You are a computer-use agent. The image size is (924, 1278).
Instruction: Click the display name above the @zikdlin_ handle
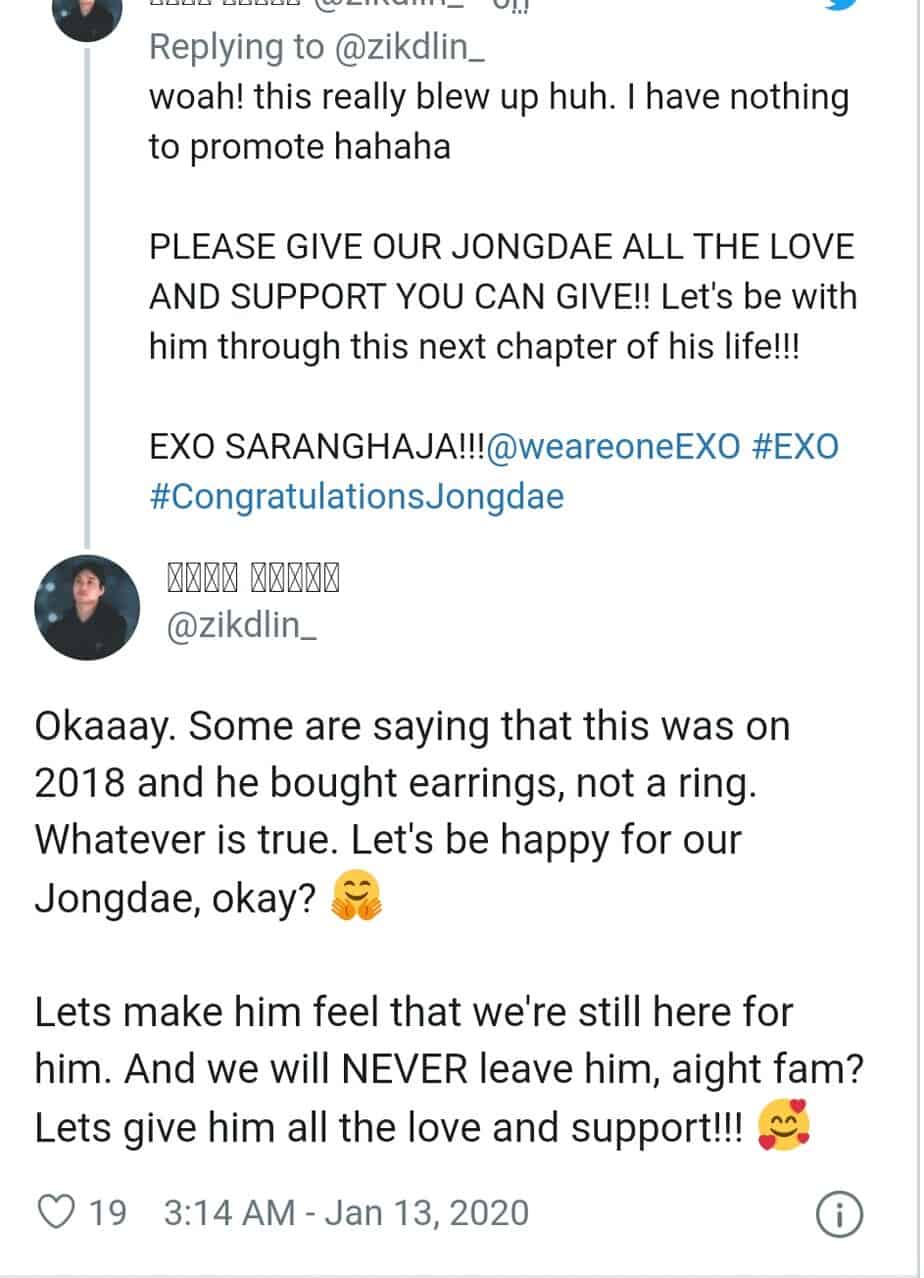(x=252, y=577)
